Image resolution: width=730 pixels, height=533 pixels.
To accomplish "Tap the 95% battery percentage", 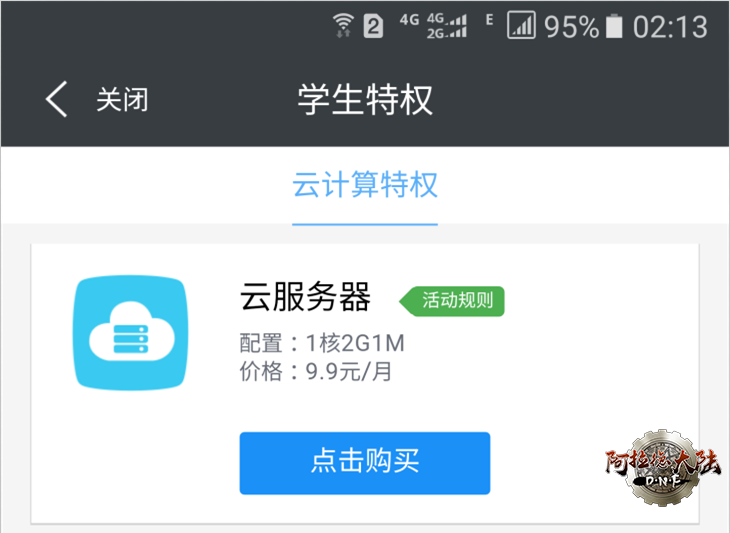I will click(x=571, y=27).
